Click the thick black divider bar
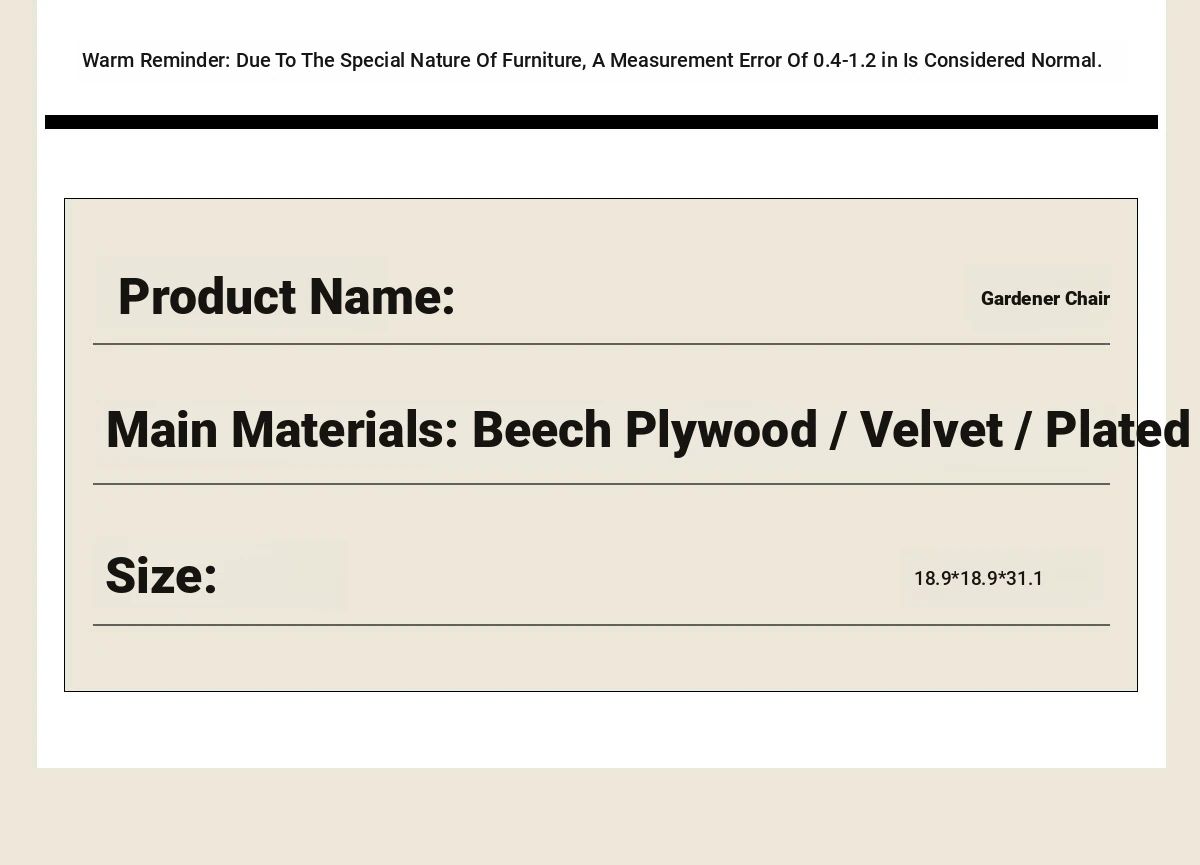This screenshot has width=1200, height=865. (601, 122)
